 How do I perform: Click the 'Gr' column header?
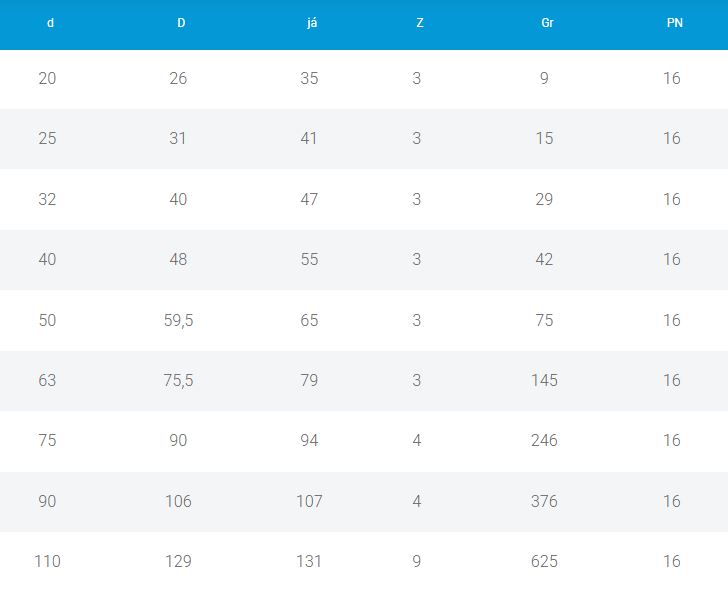(547, 23)
